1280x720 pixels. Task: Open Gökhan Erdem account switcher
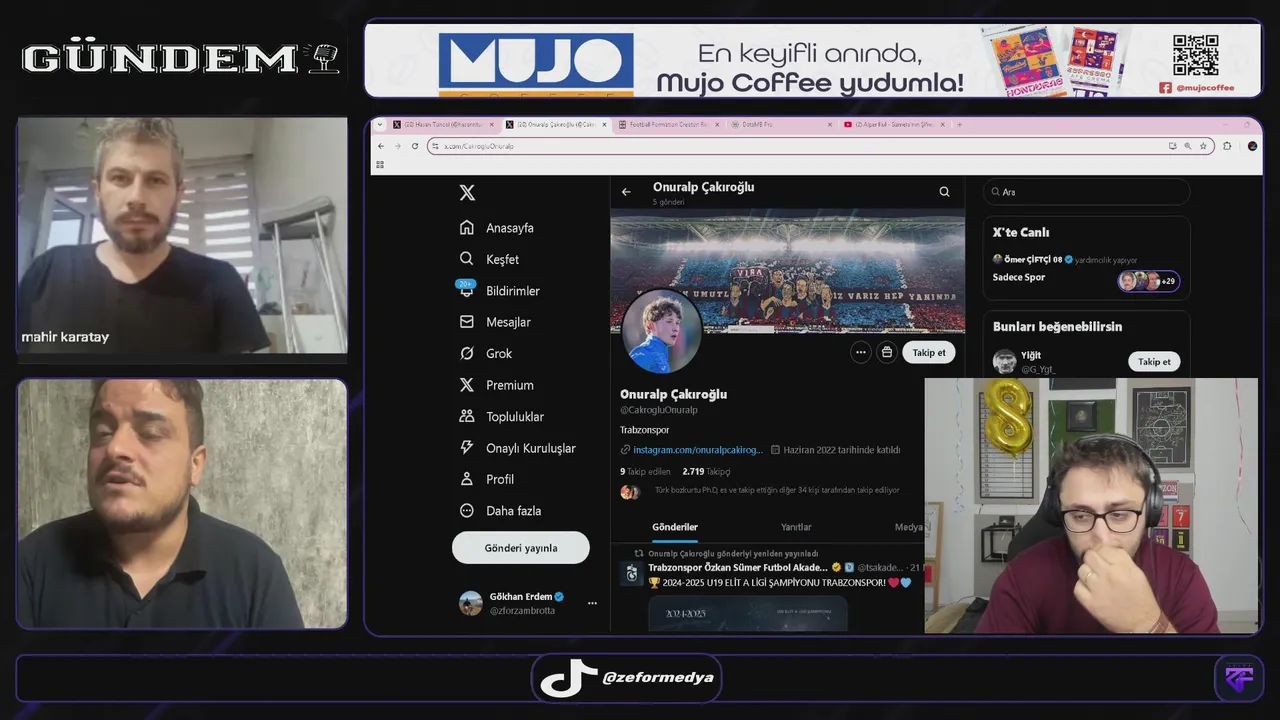(x=527, y=603)
